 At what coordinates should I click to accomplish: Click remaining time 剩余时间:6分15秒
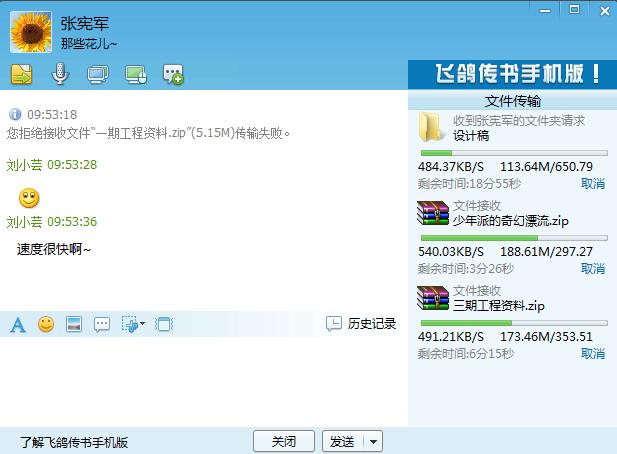click(x=466, y=353)
